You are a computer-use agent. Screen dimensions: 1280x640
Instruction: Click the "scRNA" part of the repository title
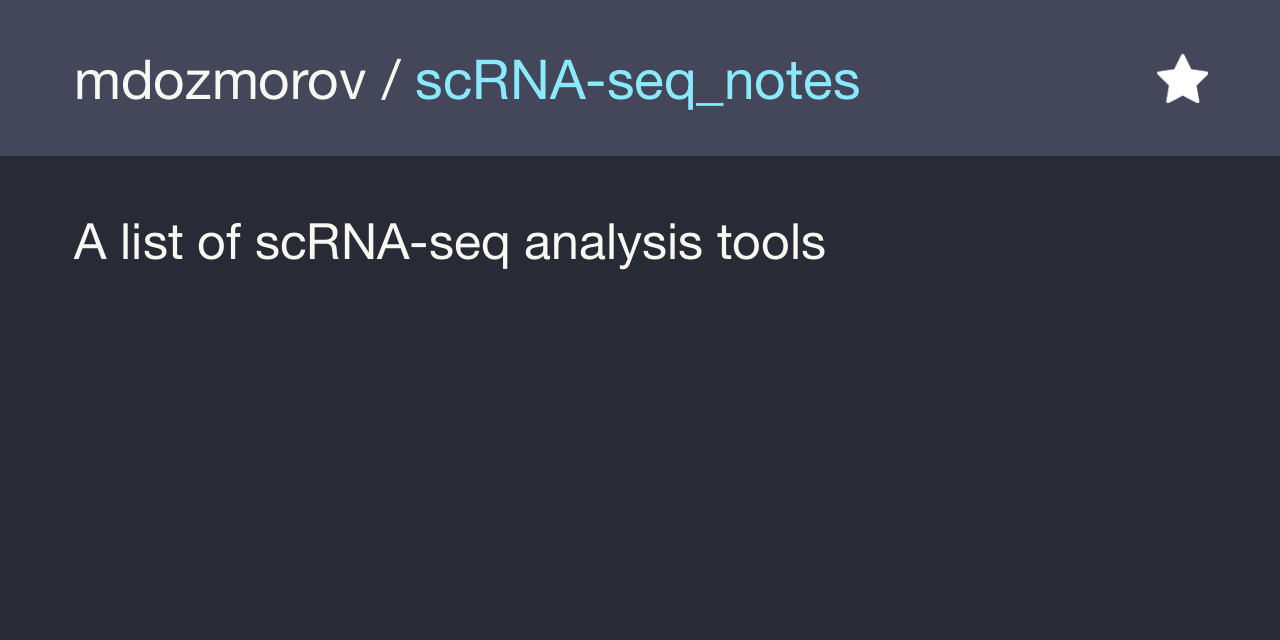pos(498,82)
